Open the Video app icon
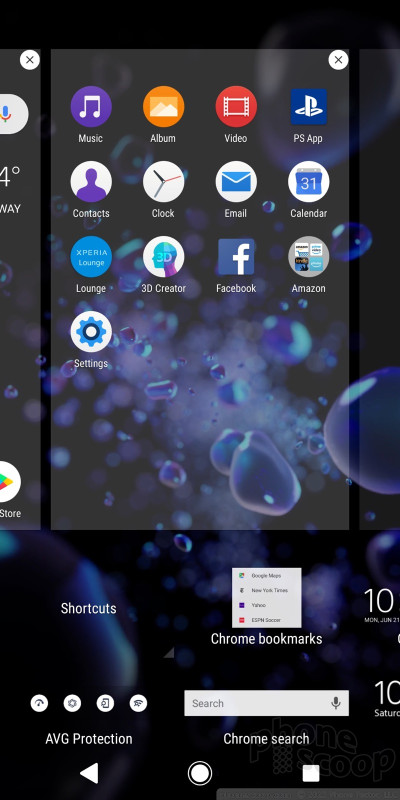This screenshot has width=400, height=800. click(236, 107)
